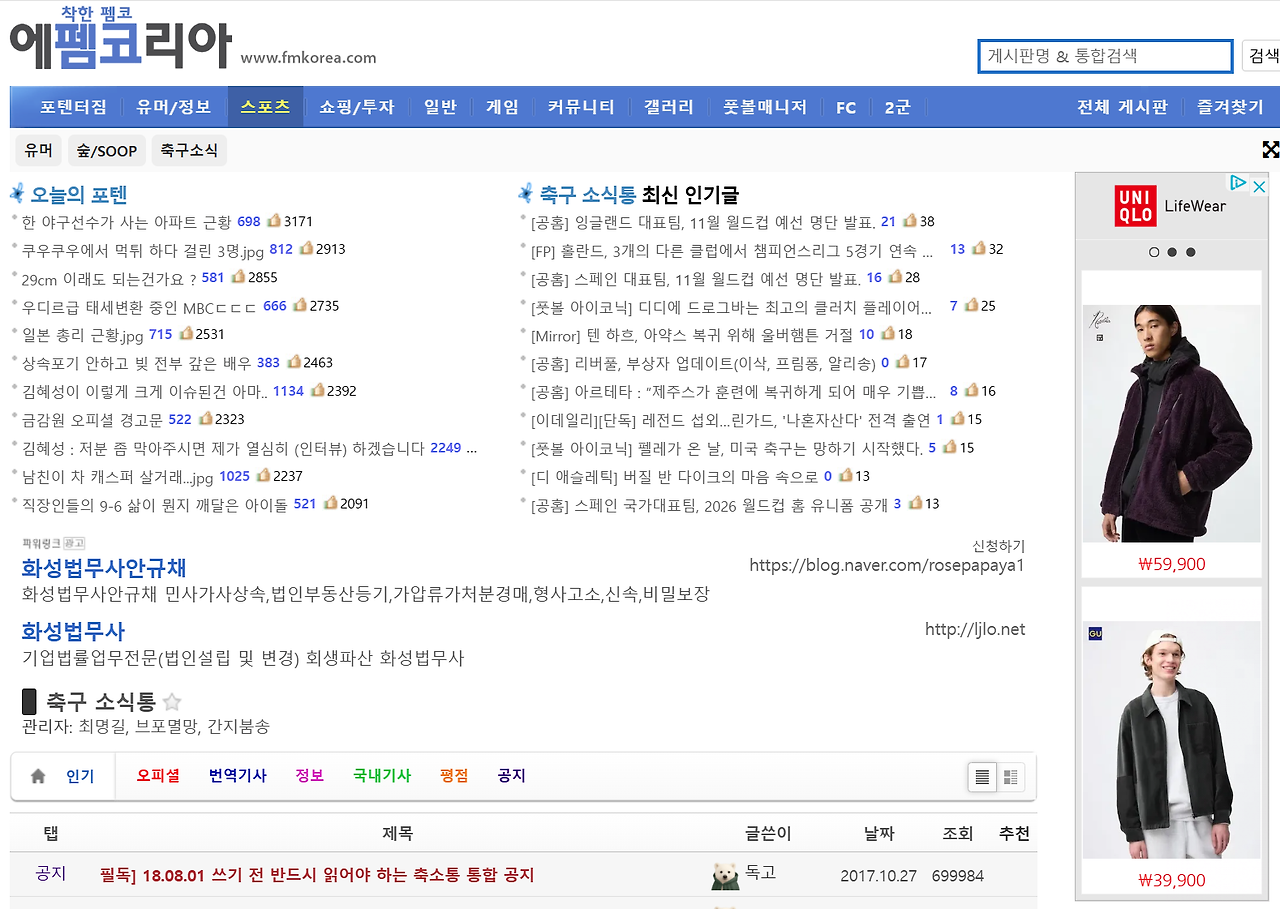Switch to the 정보 tab
1280x909 pixels.
[310, 776]
